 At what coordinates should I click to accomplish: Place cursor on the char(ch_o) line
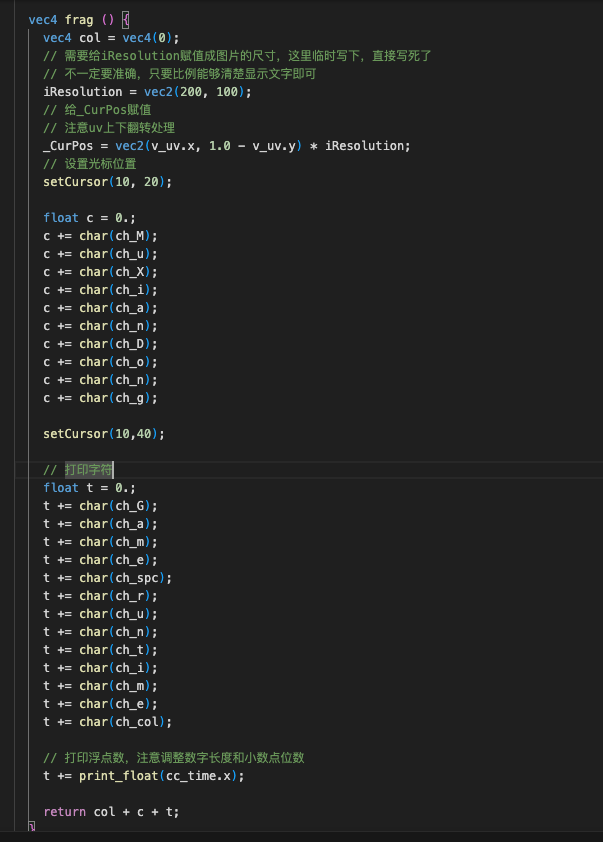pos(100,361)
